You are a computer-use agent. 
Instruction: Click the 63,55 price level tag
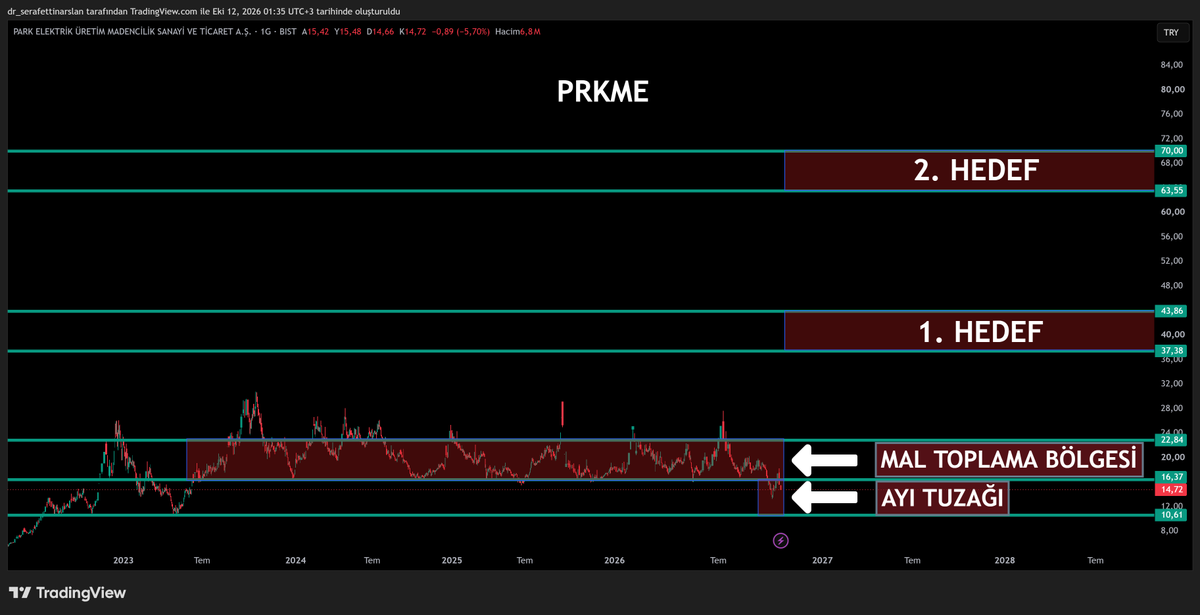click(1171, 190)
